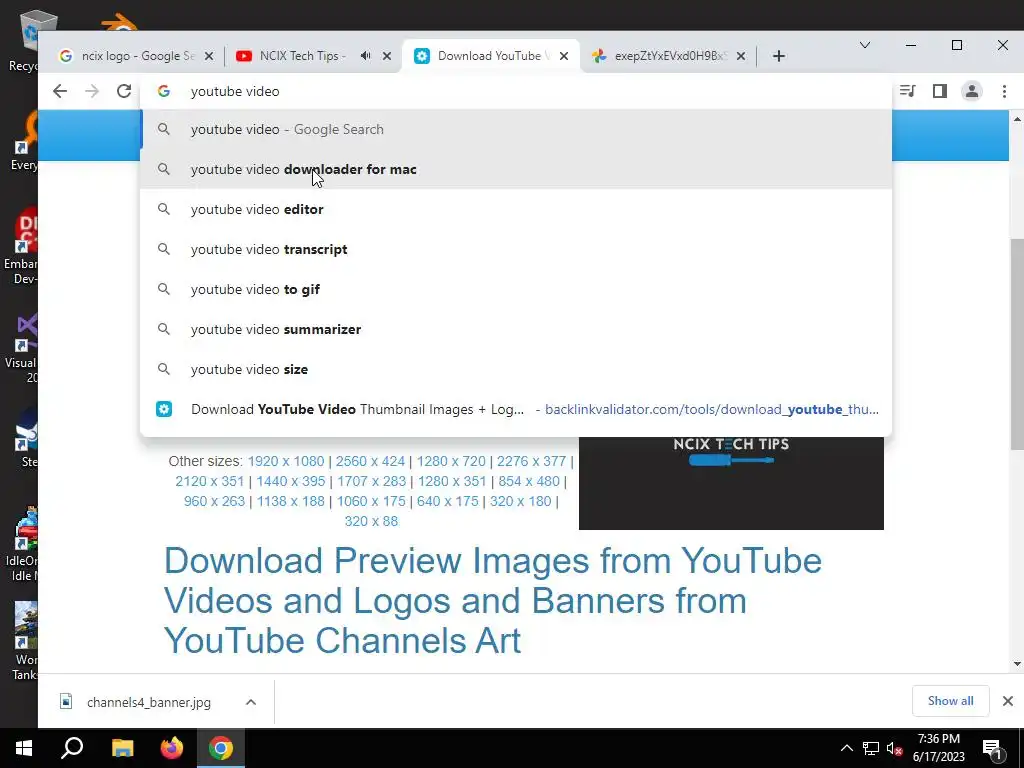The width and height of the screenshot is (1024, 768).
Task: Reload the page with the refresh icon
Action: tap(124, 91)
